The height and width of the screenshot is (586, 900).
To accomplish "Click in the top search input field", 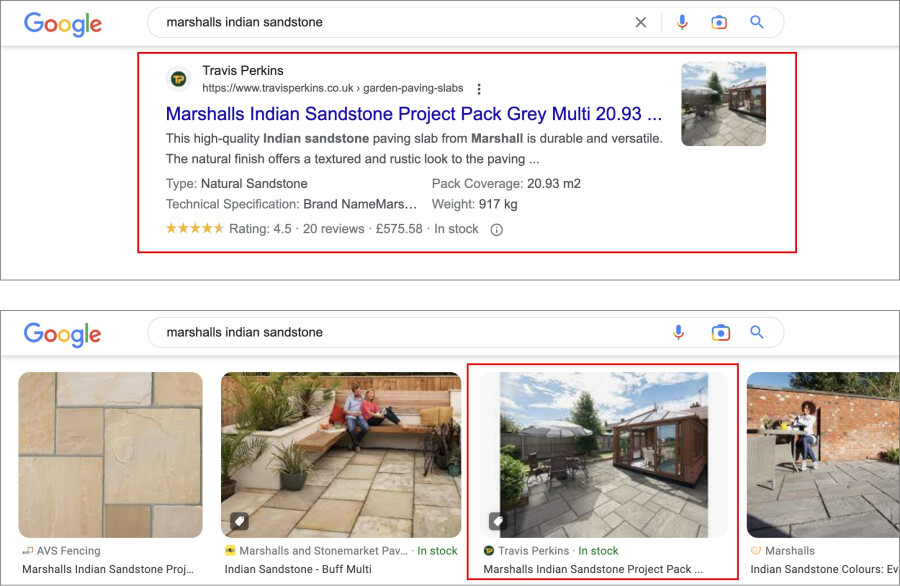I will (390, 22).
